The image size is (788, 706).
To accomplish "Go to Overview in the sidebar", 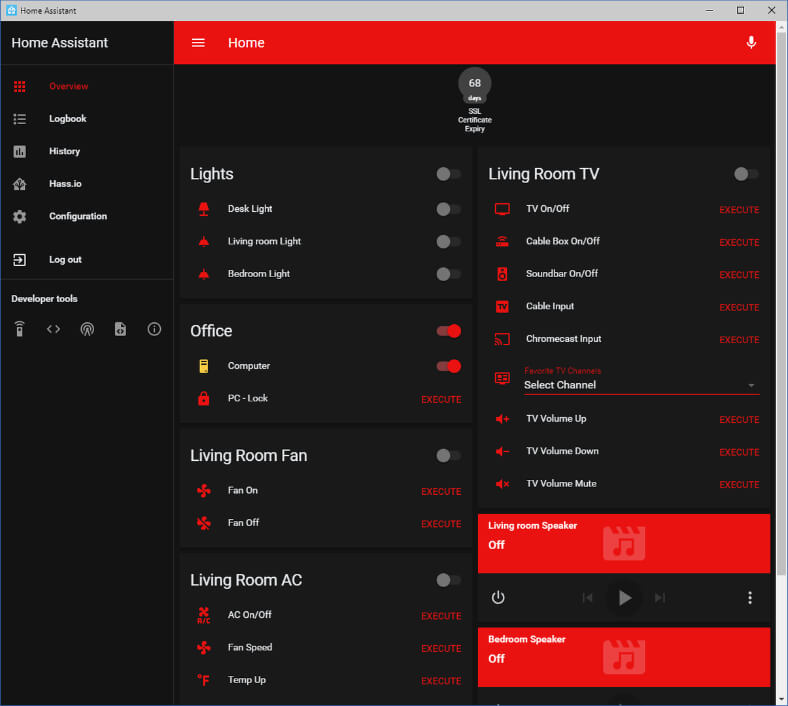I will [x=87, y=86].
